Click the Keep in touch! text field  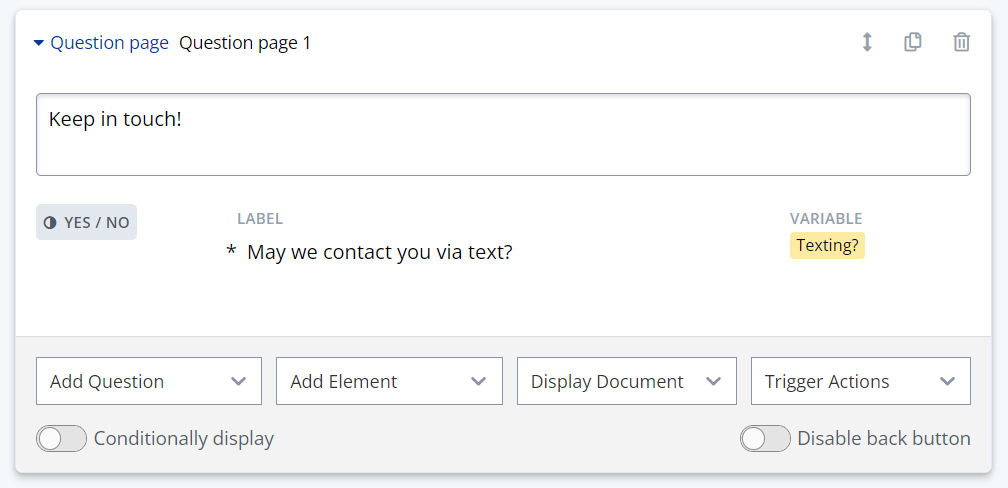point(503,134)
